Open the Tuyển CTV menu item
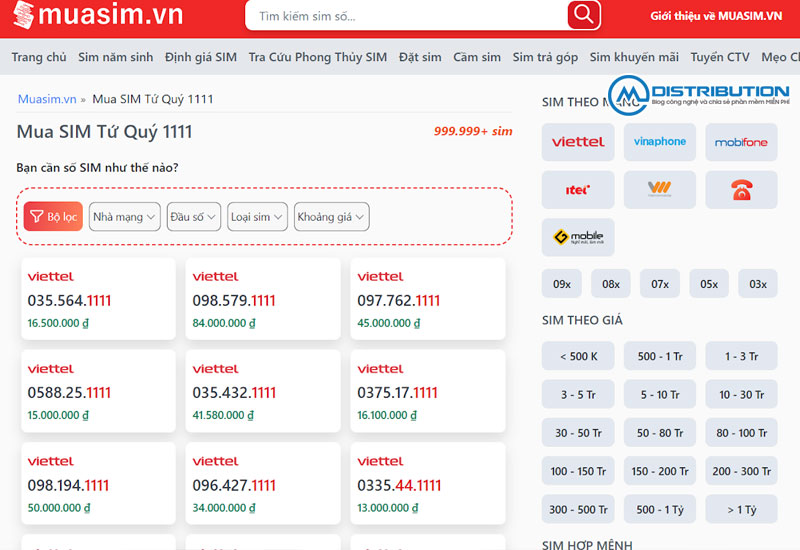The image size is (800, 550). click(720, 57)
